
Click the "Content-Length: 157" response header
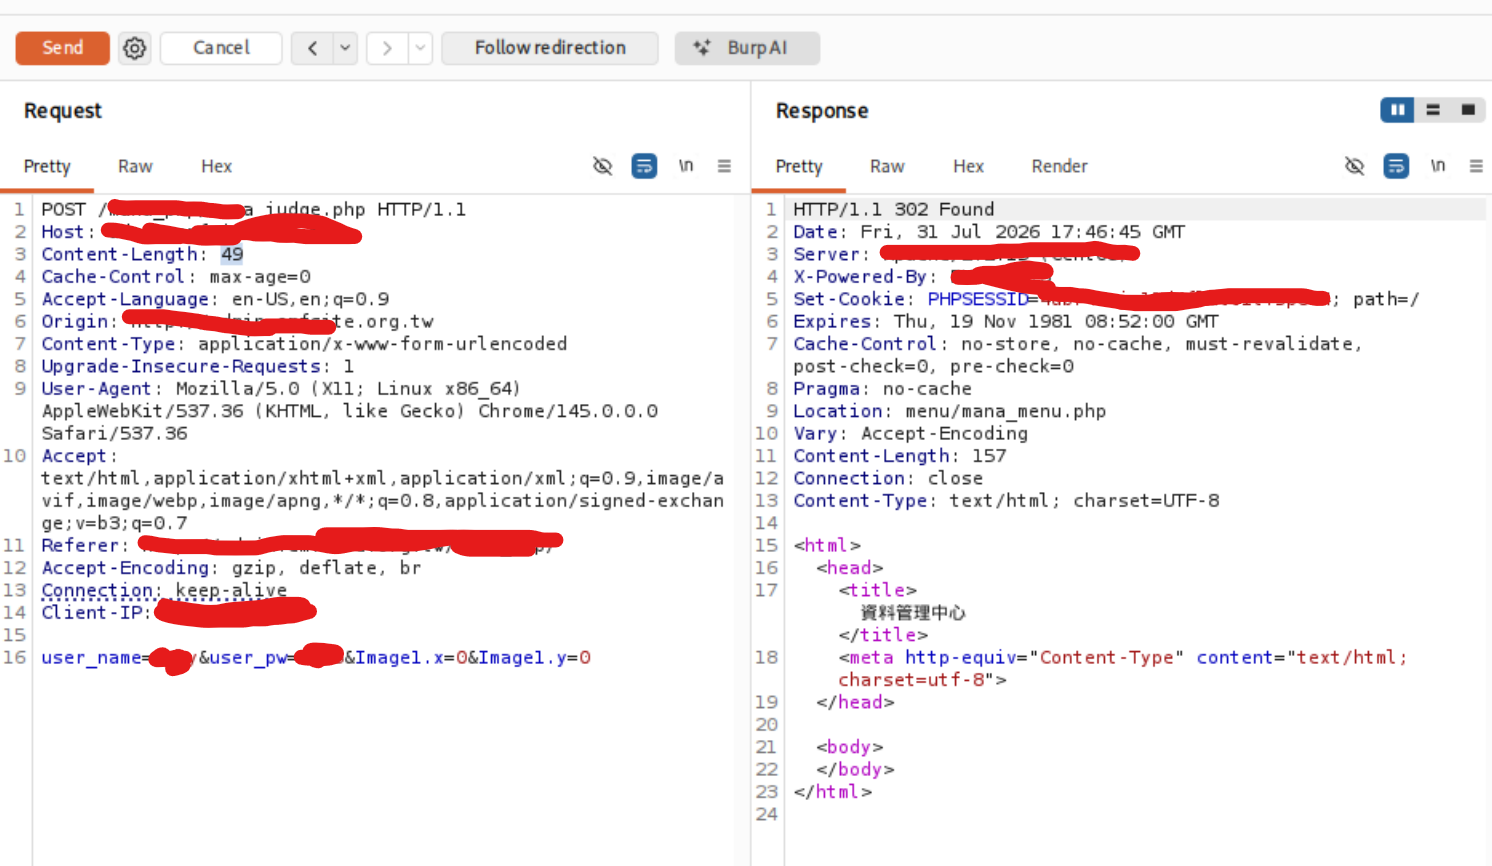point(900,456)
